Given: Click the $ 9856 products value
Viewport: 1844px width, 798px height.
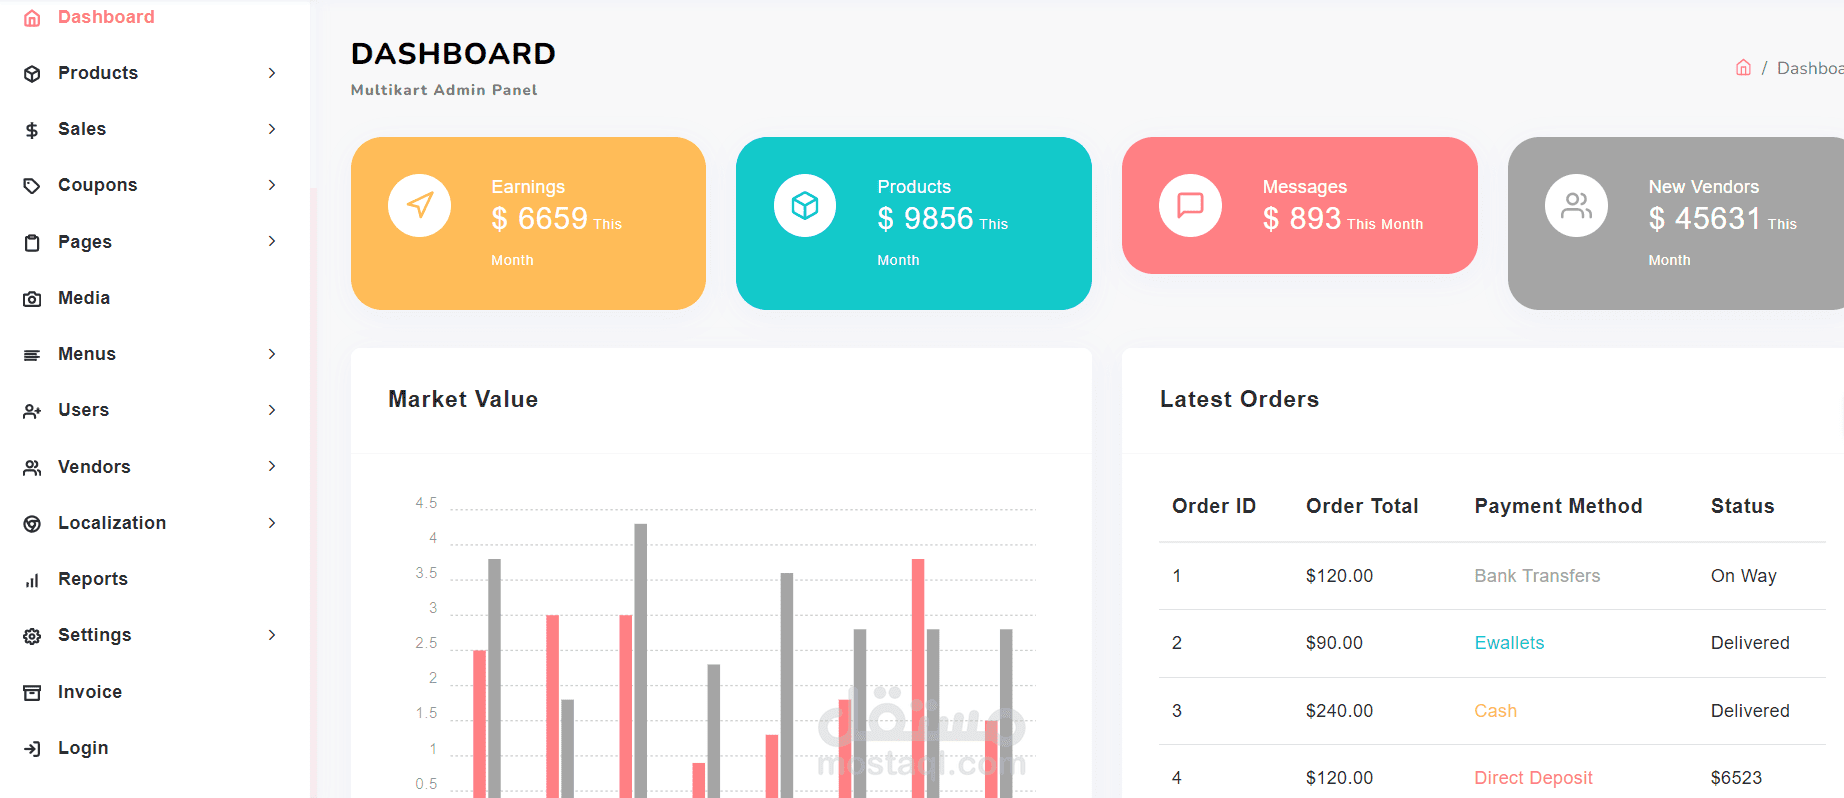Looking at the screenshot, I should [925, 218].
